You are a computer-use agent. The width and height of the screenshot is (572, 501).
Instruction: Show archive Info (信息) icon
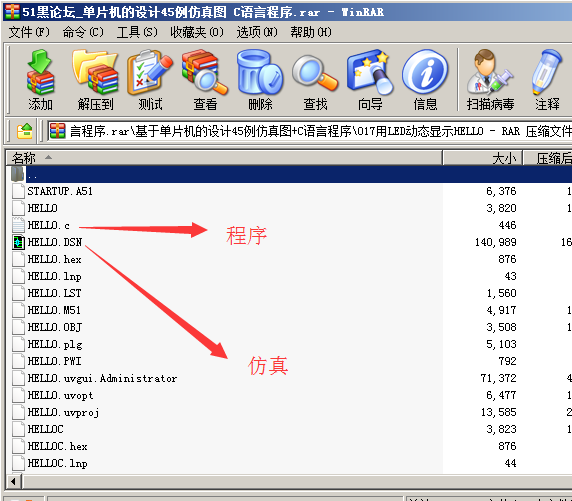pyautogui.click(x=425, y=80)
